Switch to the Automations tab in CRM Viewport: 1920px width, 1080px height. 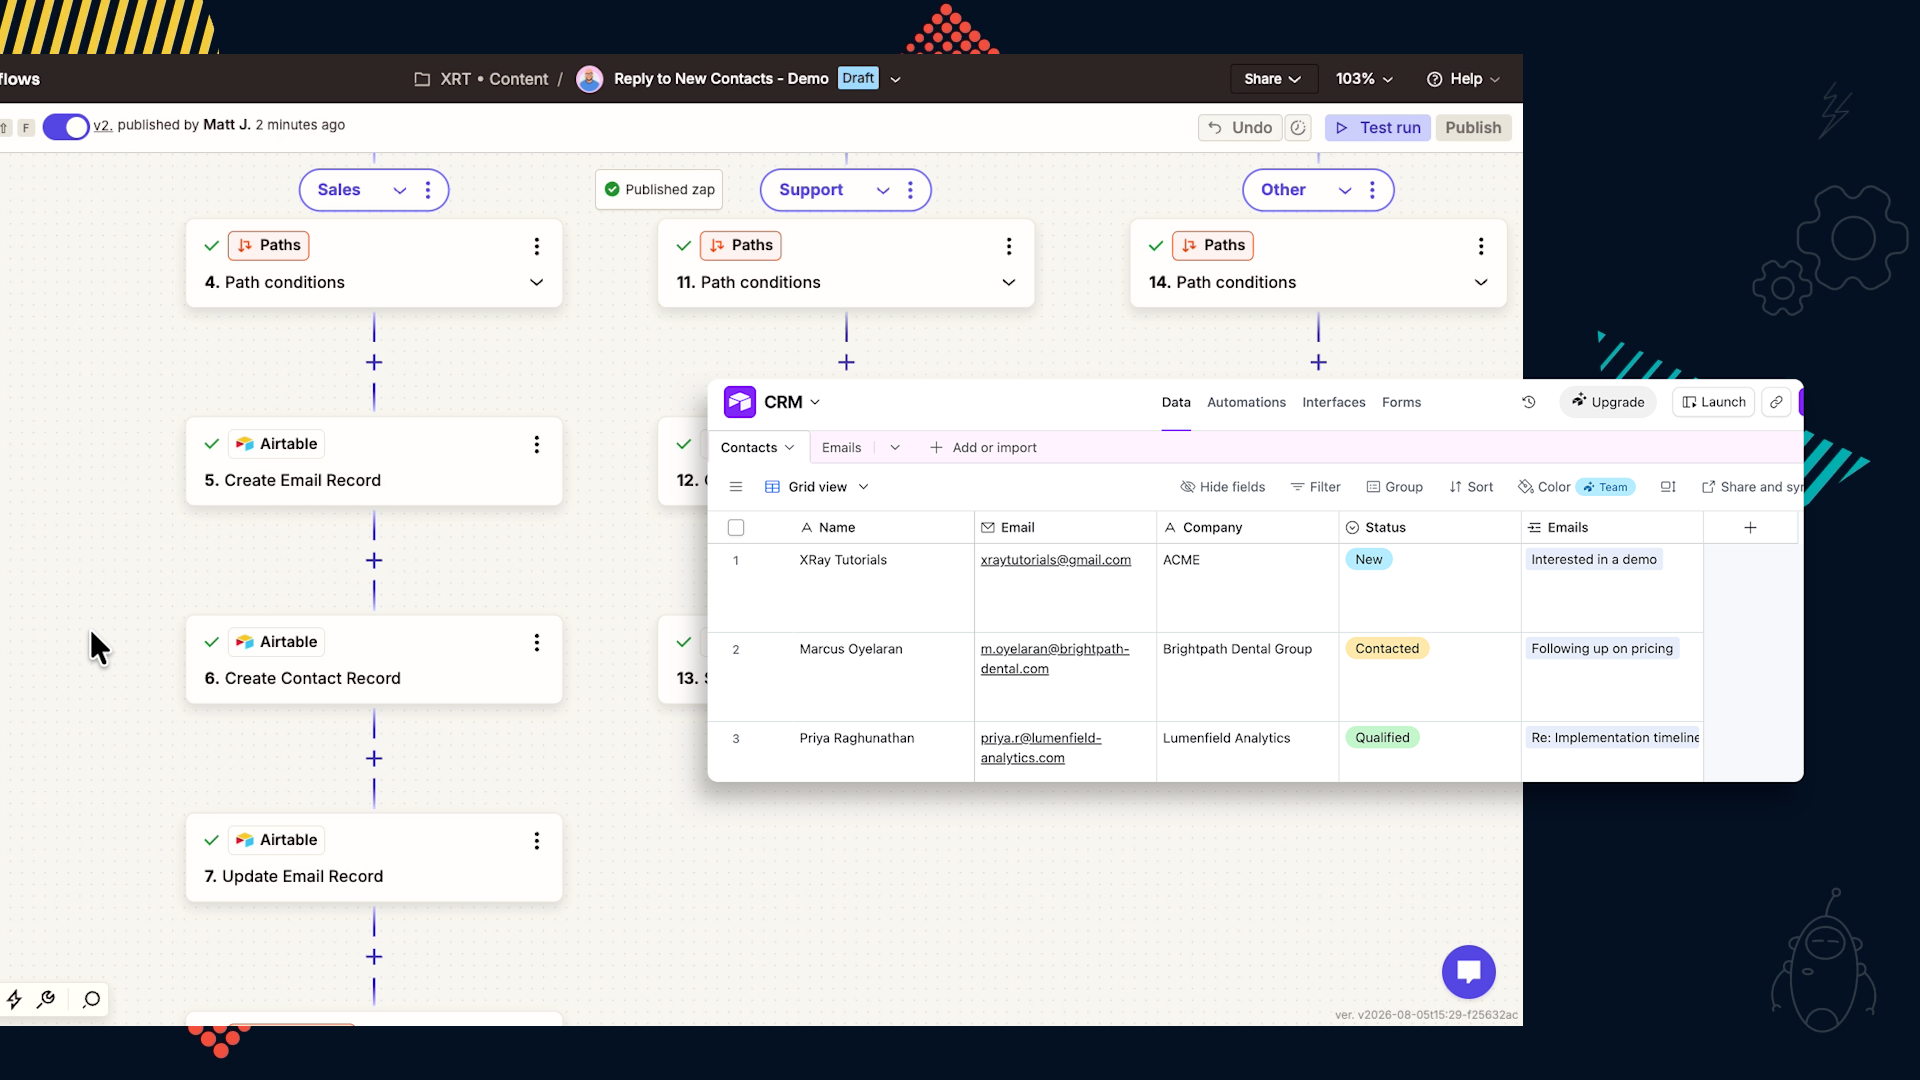click(1246, 402)
